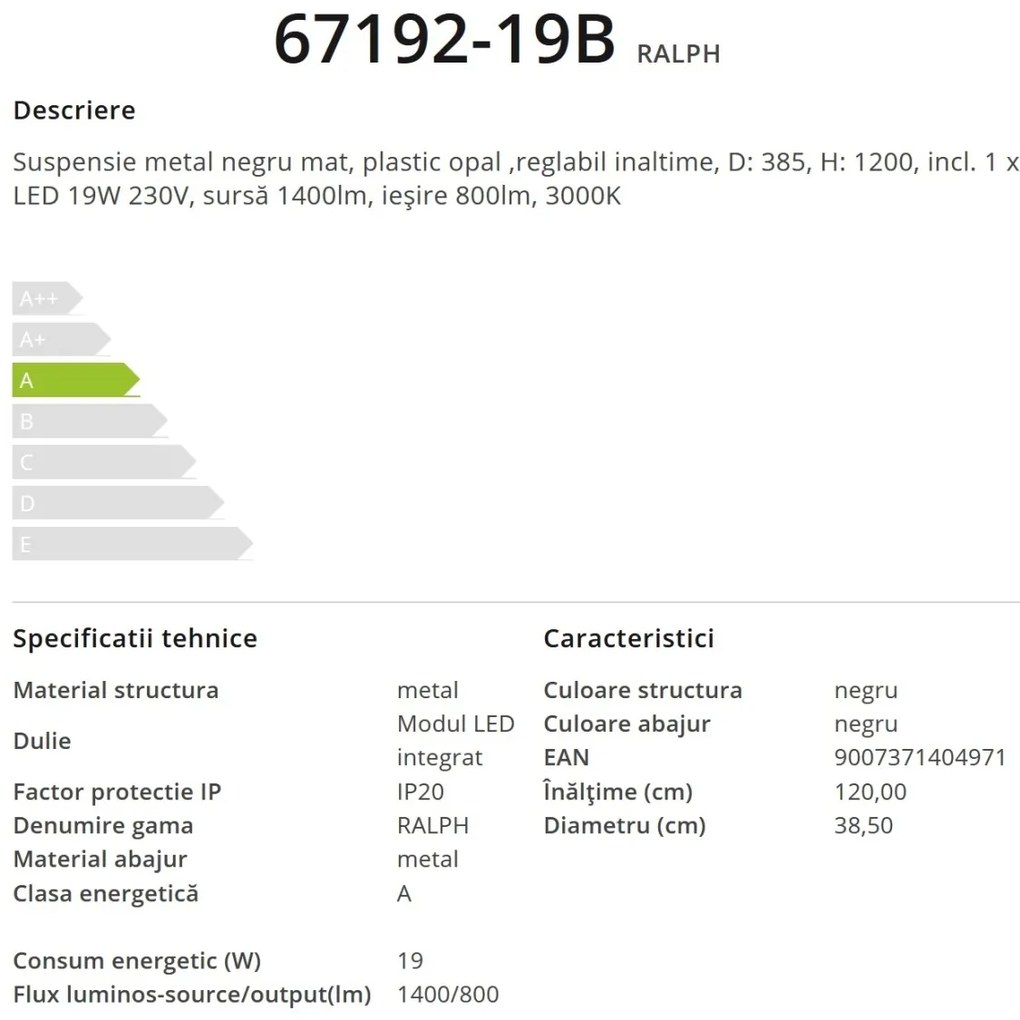Click the RALPH label beside the title
This screenshot has height=1020, width=1020.
(x=678, y=54)
